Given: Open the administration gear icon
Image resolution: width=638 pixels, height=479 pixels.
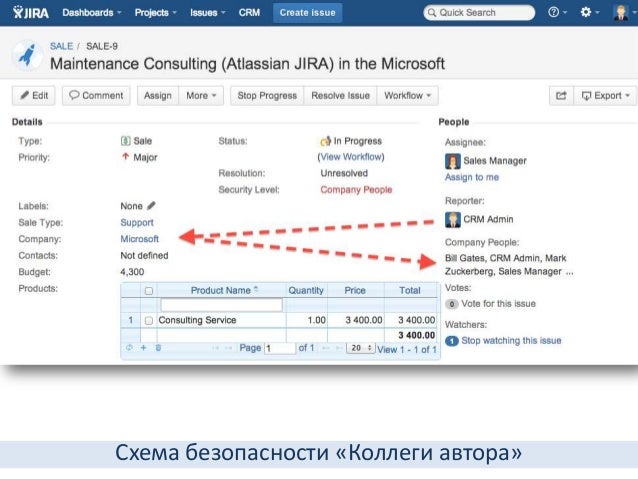Looking at the screenshot, I should pos(589,12).
